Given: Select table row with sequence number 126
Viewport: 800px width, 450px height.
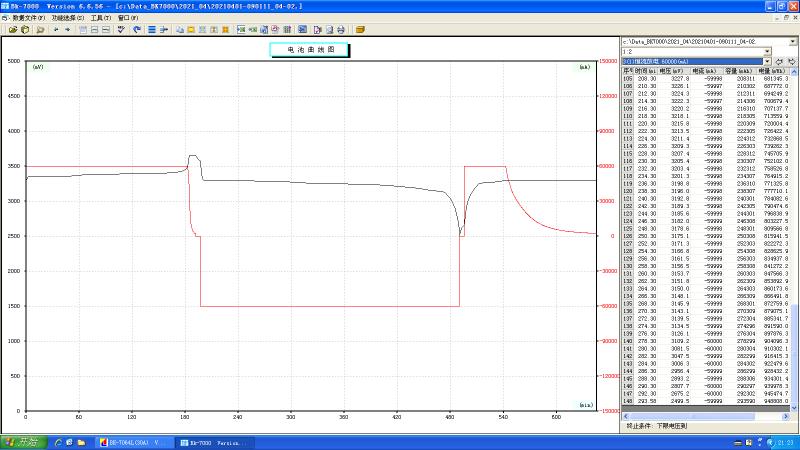Looking at the screenshot, I should pyautogui.click(x=706, y=236).
